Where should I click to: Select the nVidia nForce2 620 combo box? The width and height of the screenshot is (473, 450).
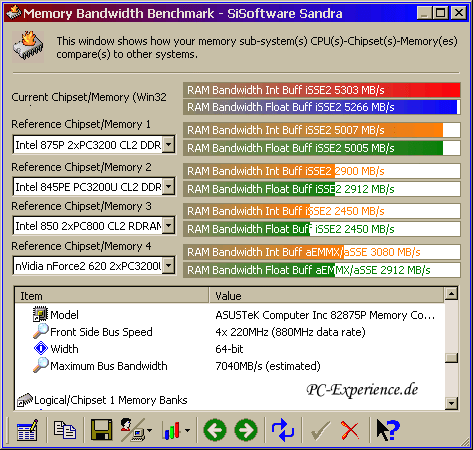point(94,265)
